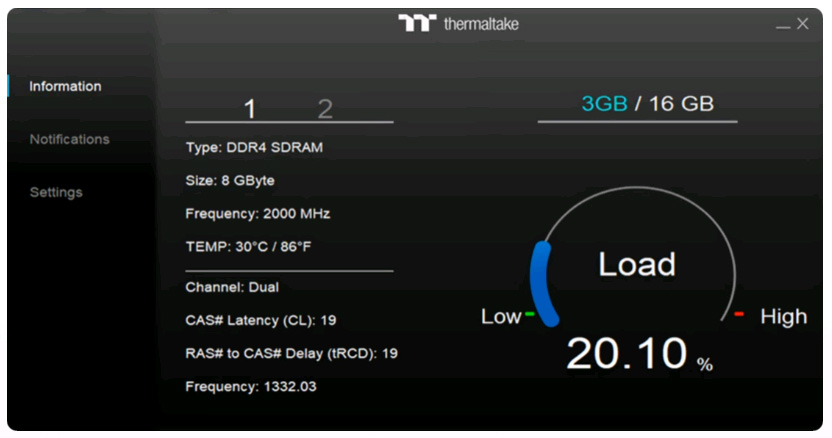Click the CAS# Latency (CL): 19 line
832x438 pixels.
click(x=261, y=320)
